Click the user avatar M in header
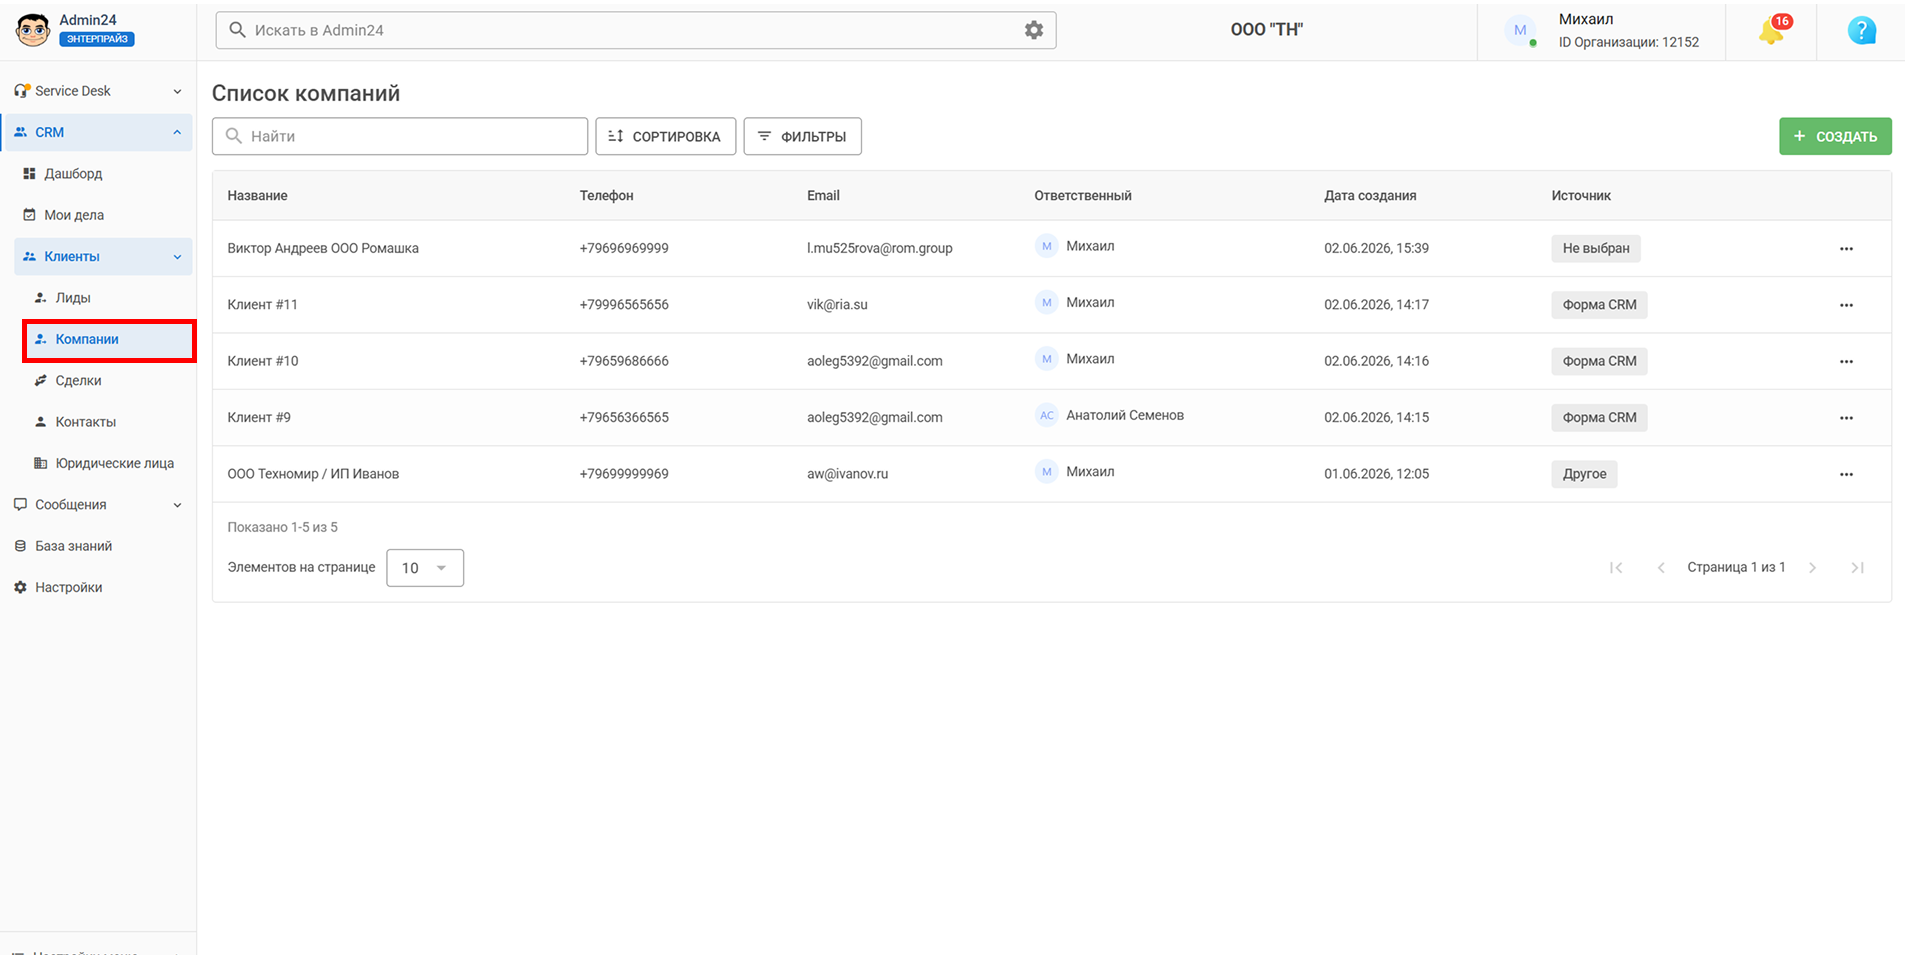The image size is (1905, 955). (1520, 30)
